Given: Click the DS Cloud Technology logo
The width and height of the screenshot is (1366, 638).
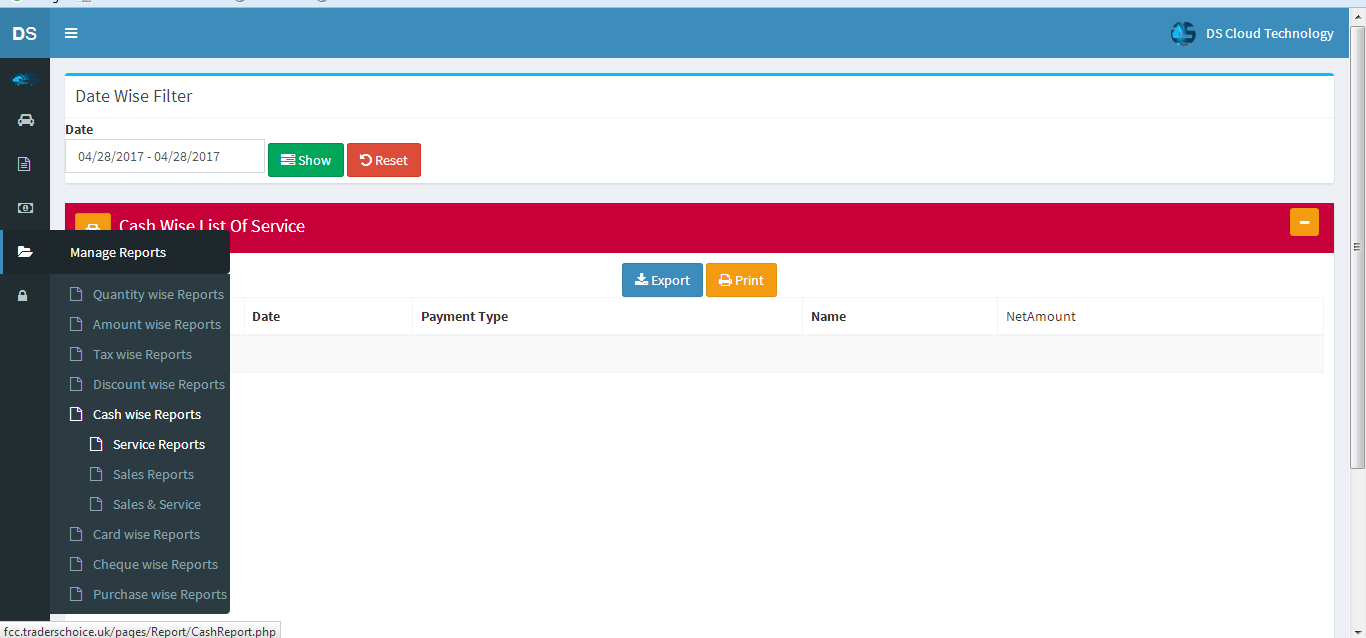Looking at the screenshot, I should [x=1183, y=33].
